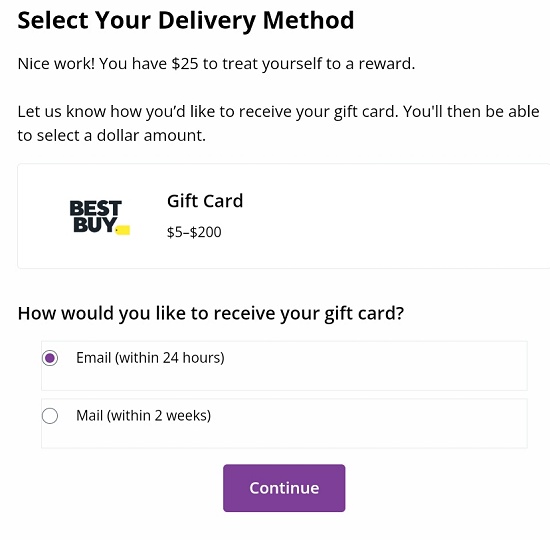The width and height of the screenshot is (550, 540).
Task: Click the 'Let us know how' paragraph
Action: [x=278, y=124]
